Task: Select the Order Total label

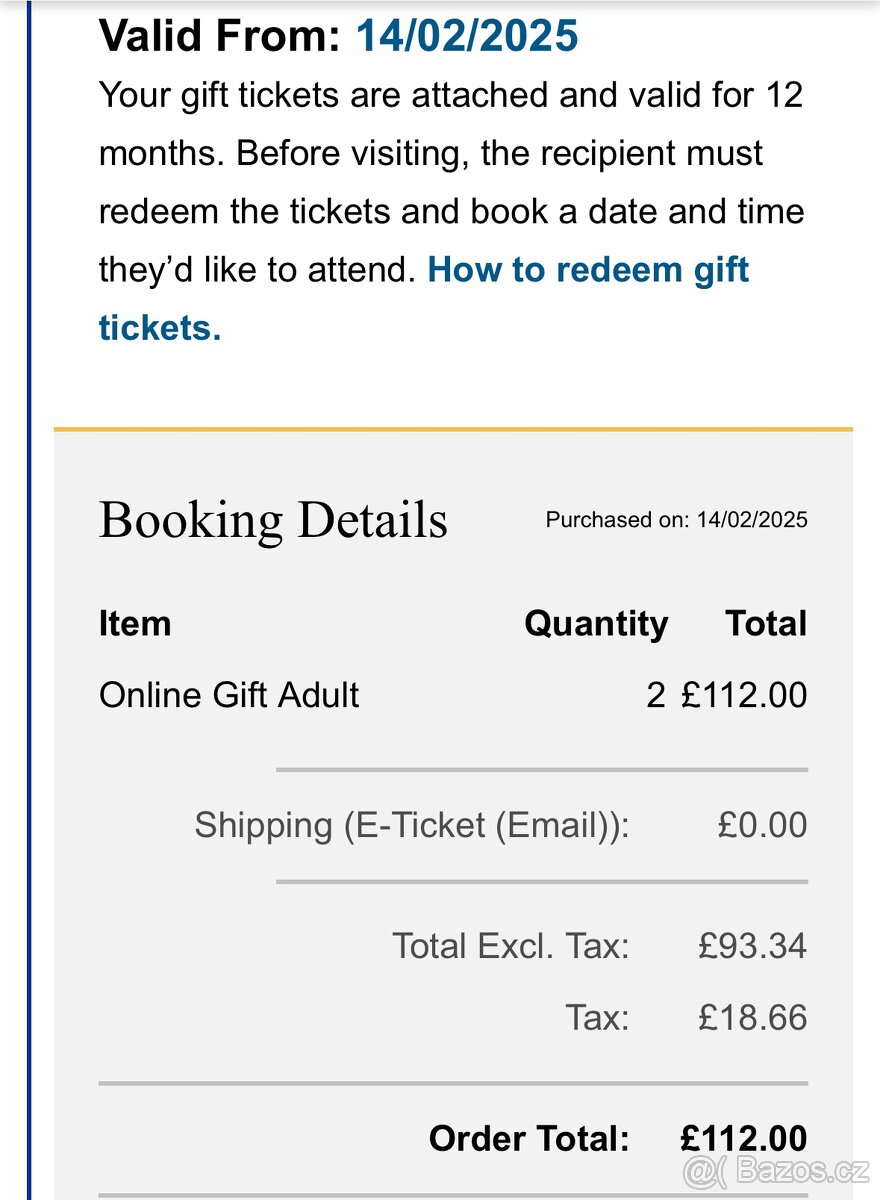Action: coord(529,1138)
